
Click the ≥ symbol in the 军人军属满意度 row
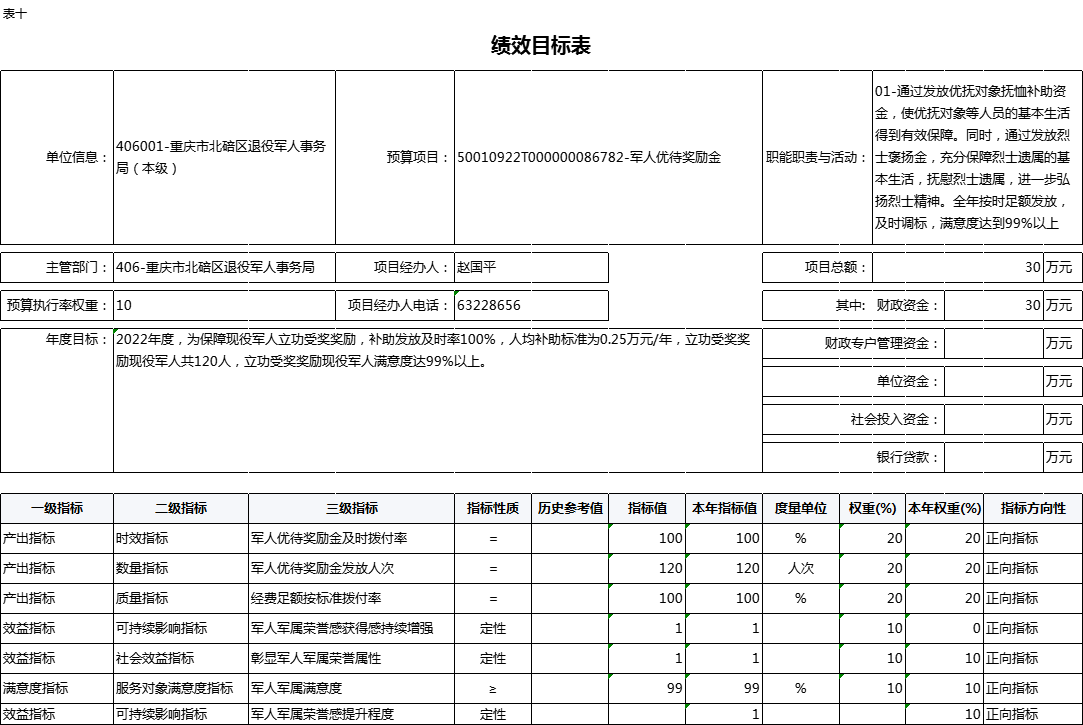point(493,689)
